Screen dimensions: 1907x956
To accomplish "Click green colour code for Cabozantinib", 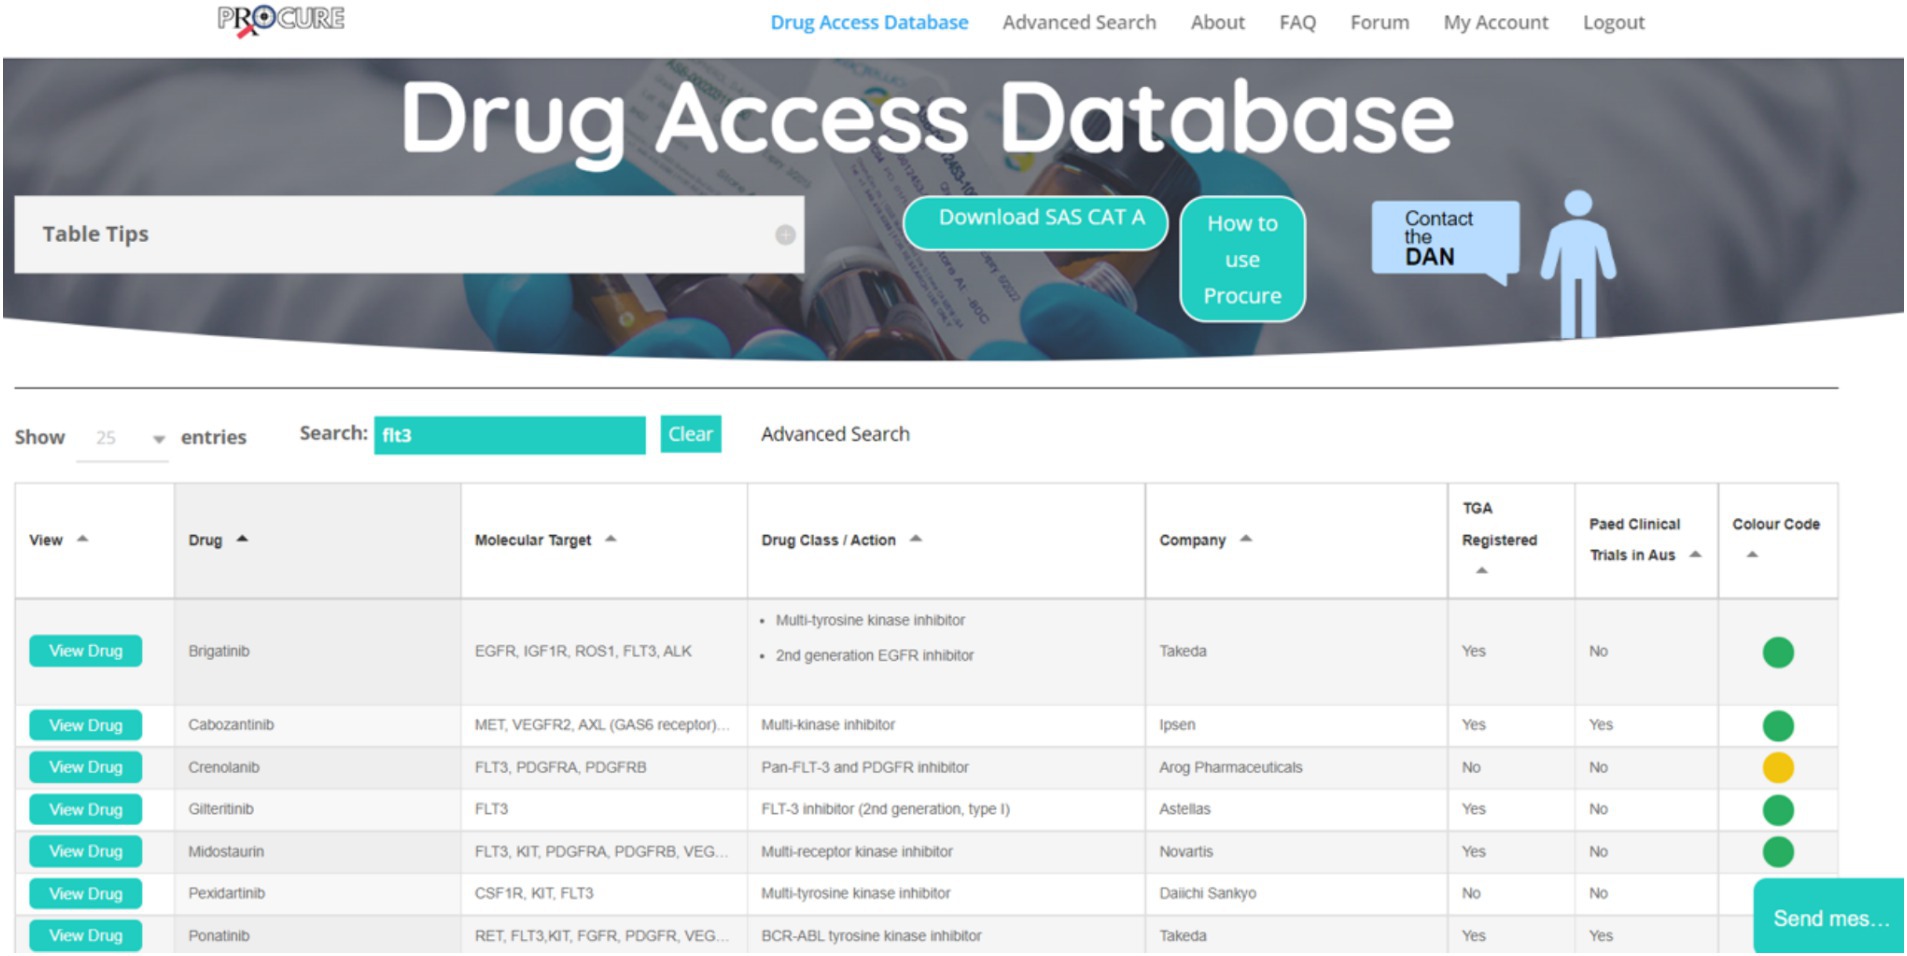I will point(1777,726).
